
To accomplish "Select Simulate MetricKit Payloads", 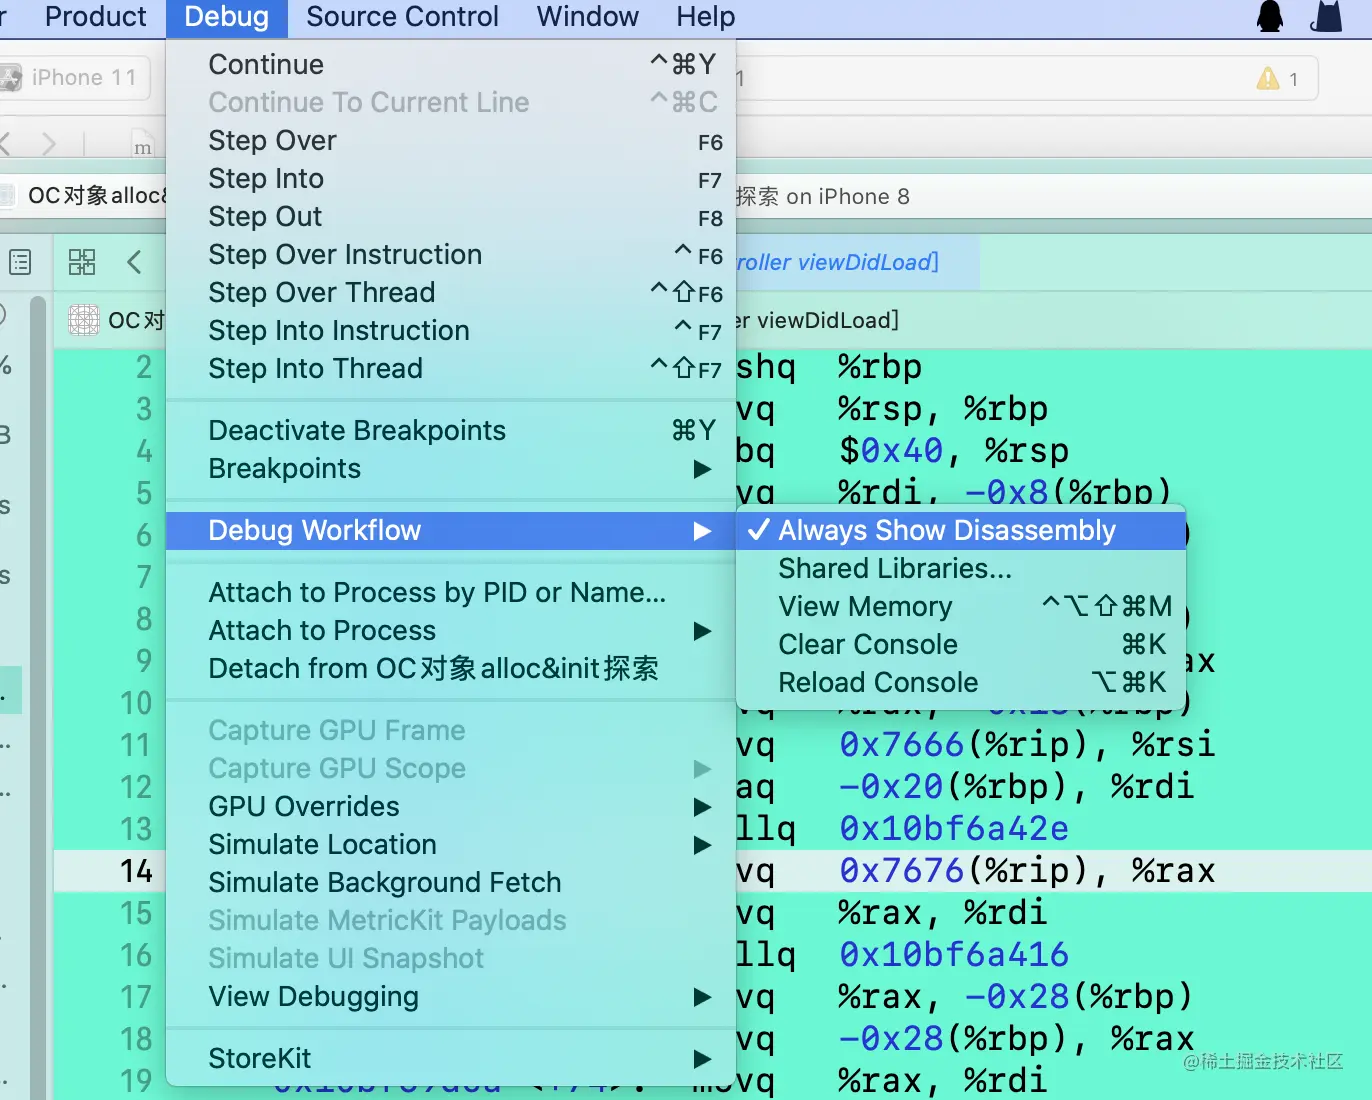I will coord(451,920).
